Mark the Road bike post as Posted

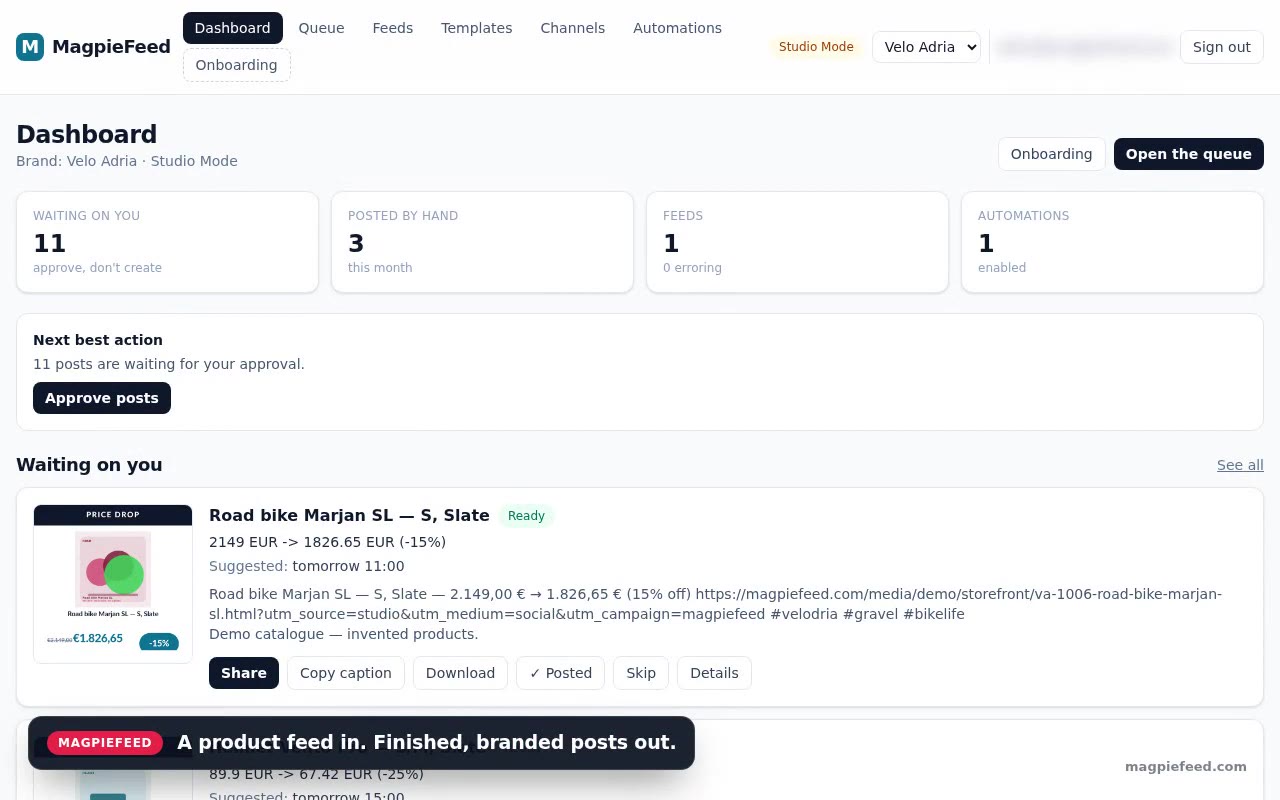click(x=561, y=673)
